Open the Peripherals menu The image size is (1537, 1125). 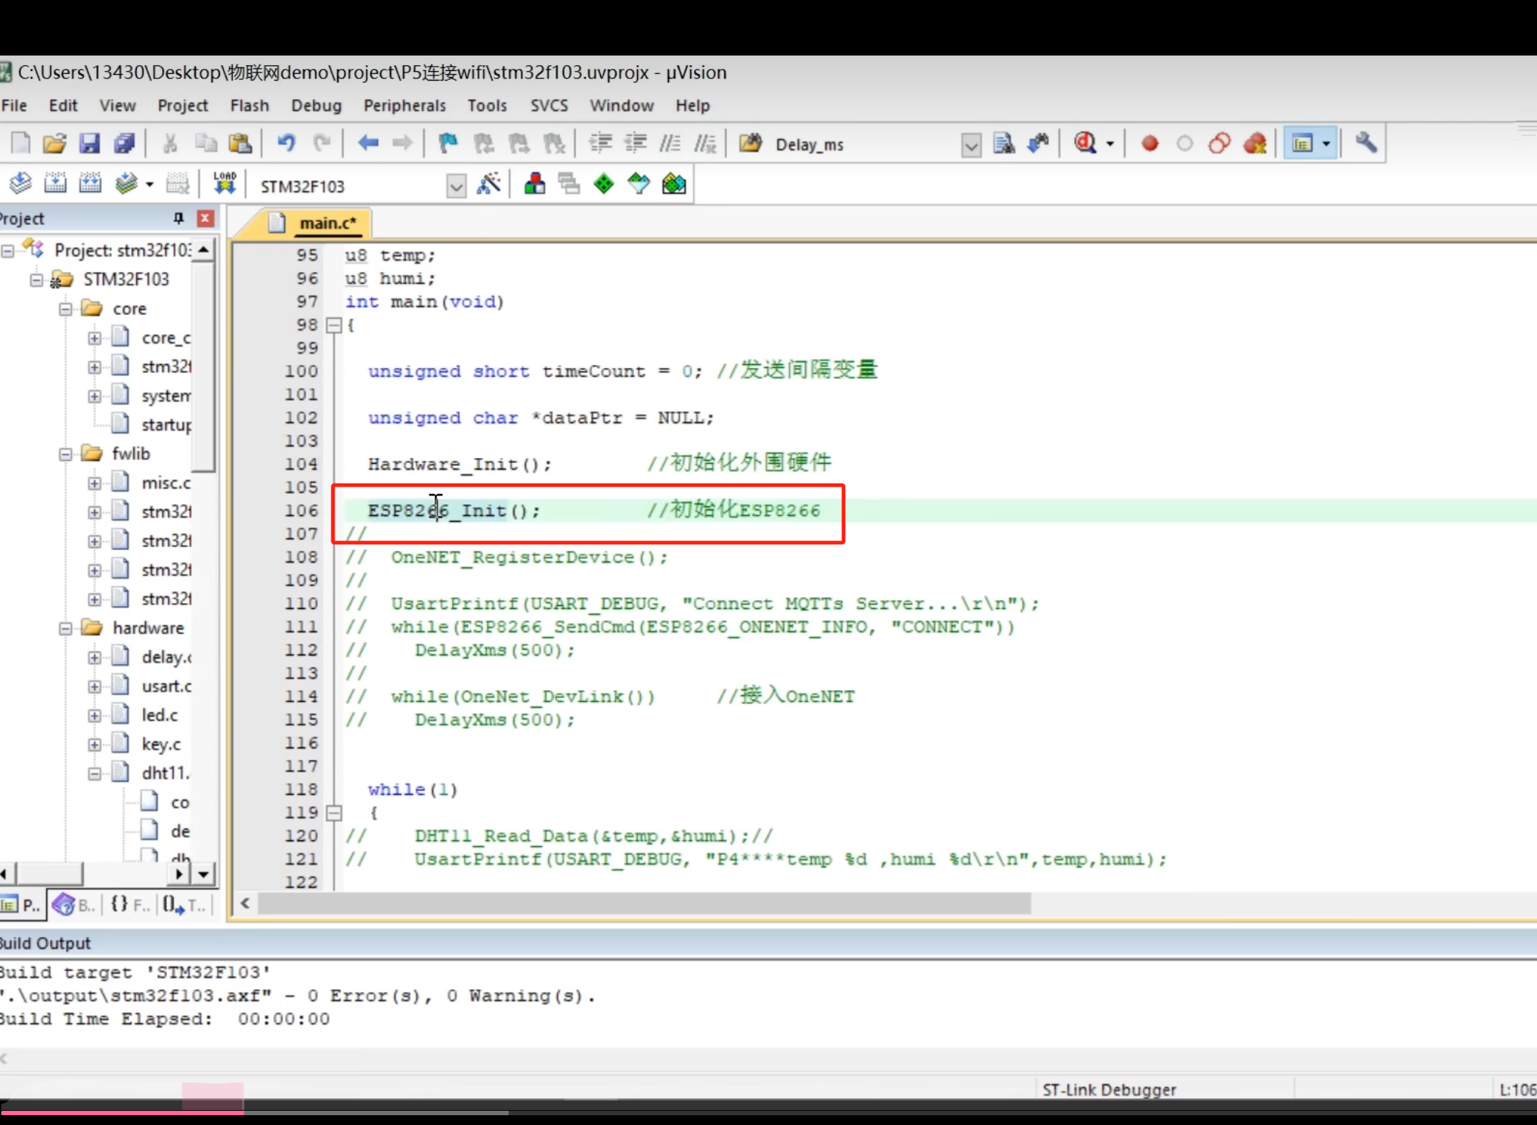404,105
